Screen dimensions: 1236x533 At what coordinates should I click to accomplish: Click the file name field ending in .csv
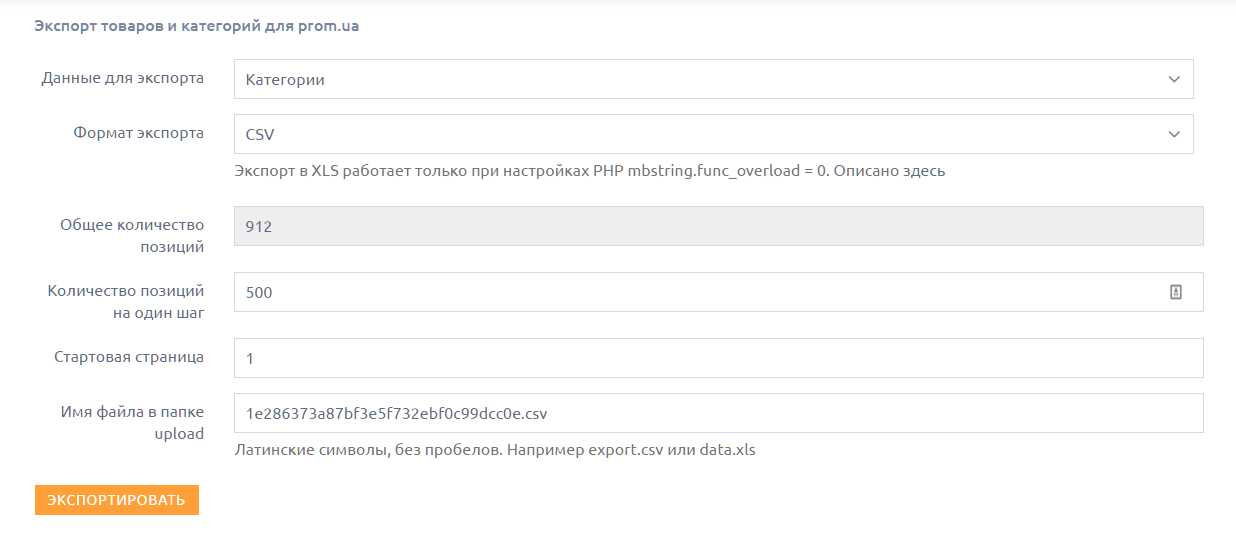(x=718, y=413)
